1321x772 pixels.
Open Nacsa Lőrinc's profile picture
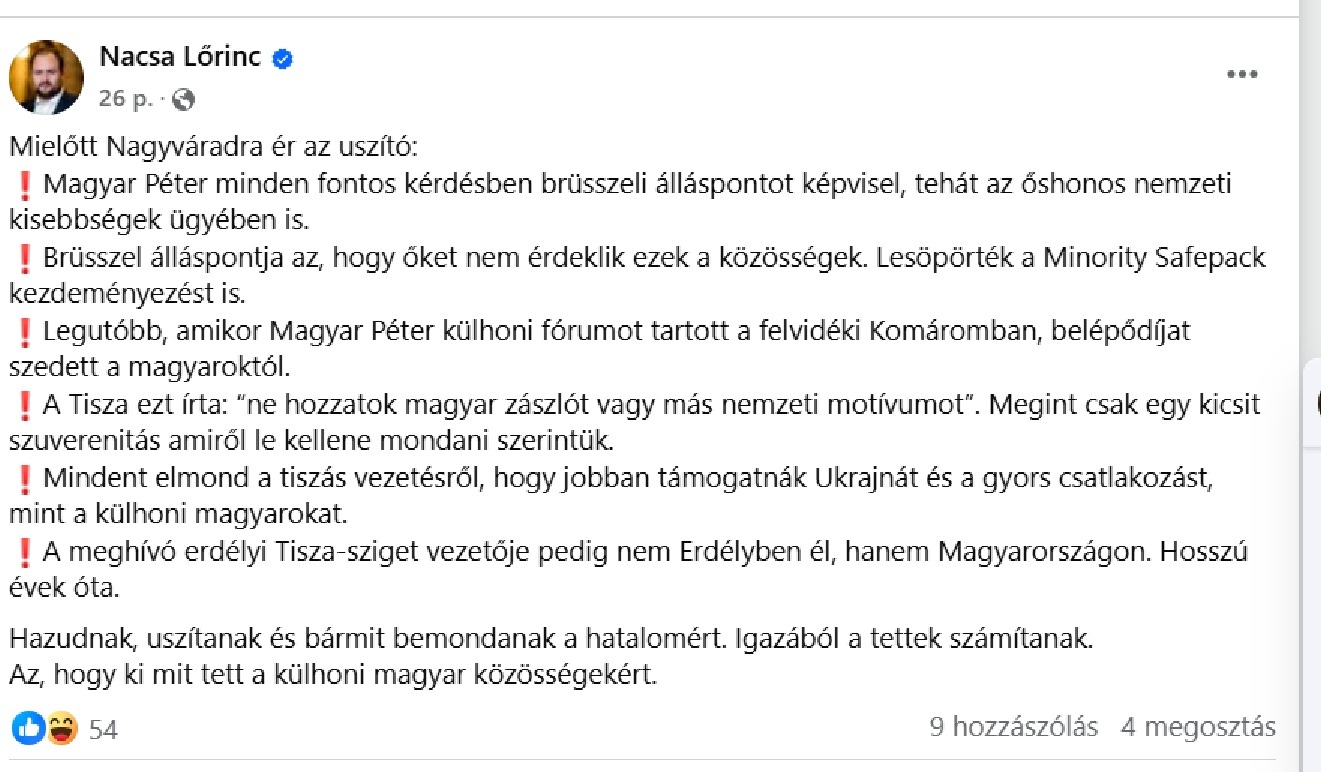point(46,77)
